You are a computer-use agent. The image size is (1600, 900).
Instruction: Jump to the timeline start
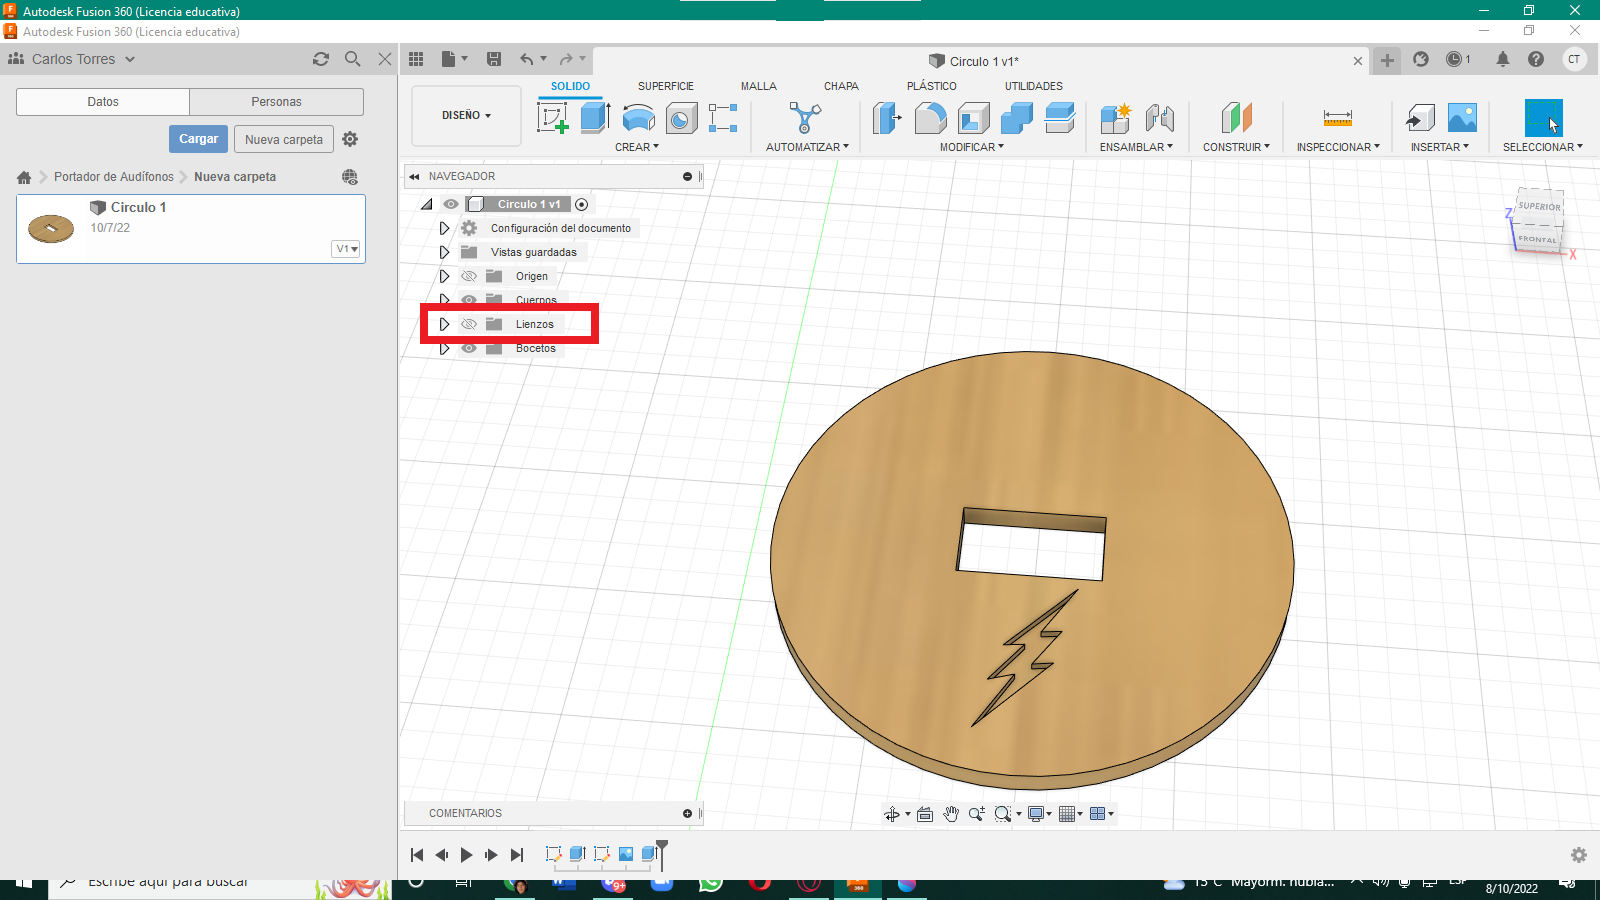[x=417, y=855]
